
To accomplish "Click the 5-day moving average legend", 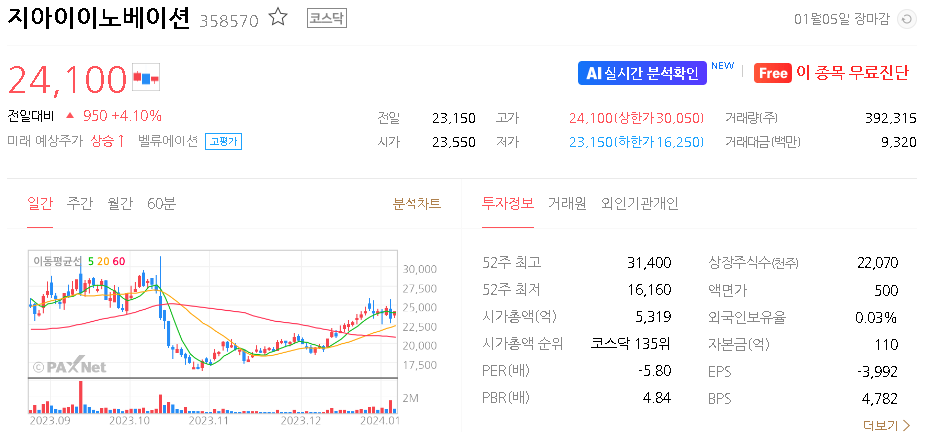I will [90, 261].
